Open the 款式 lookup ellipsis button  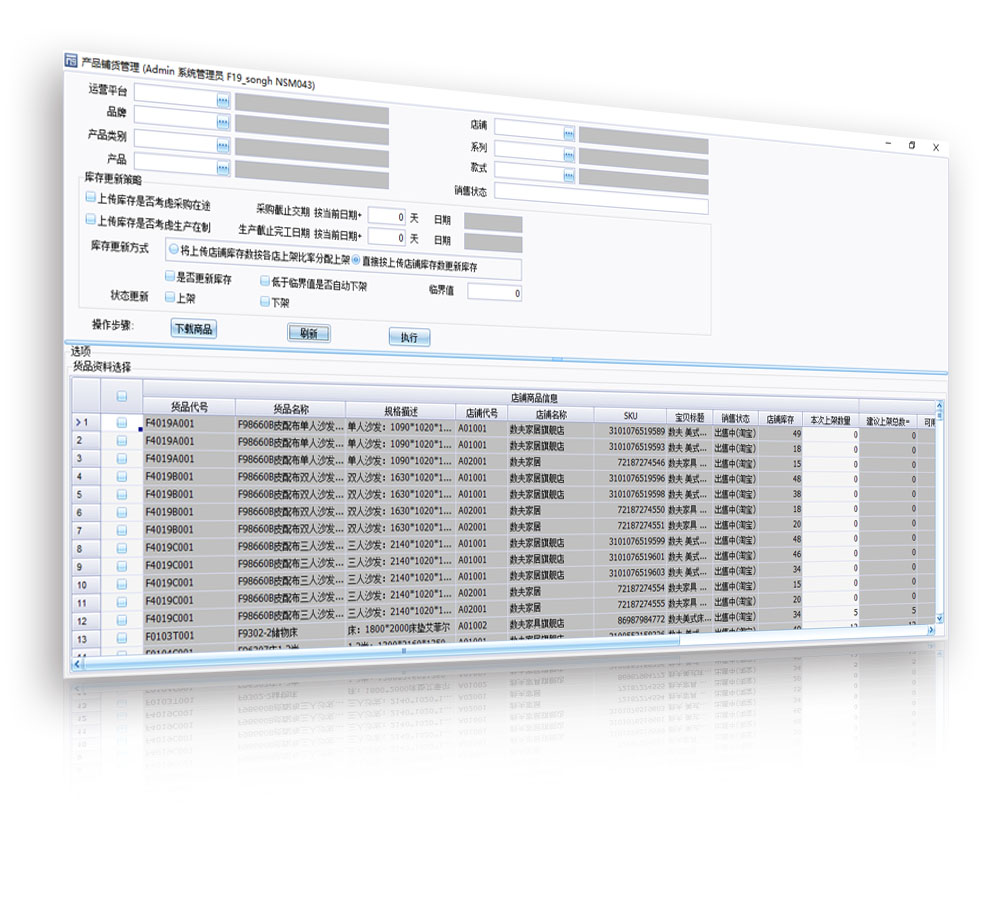pyautogui.click(x=568, y=174)
